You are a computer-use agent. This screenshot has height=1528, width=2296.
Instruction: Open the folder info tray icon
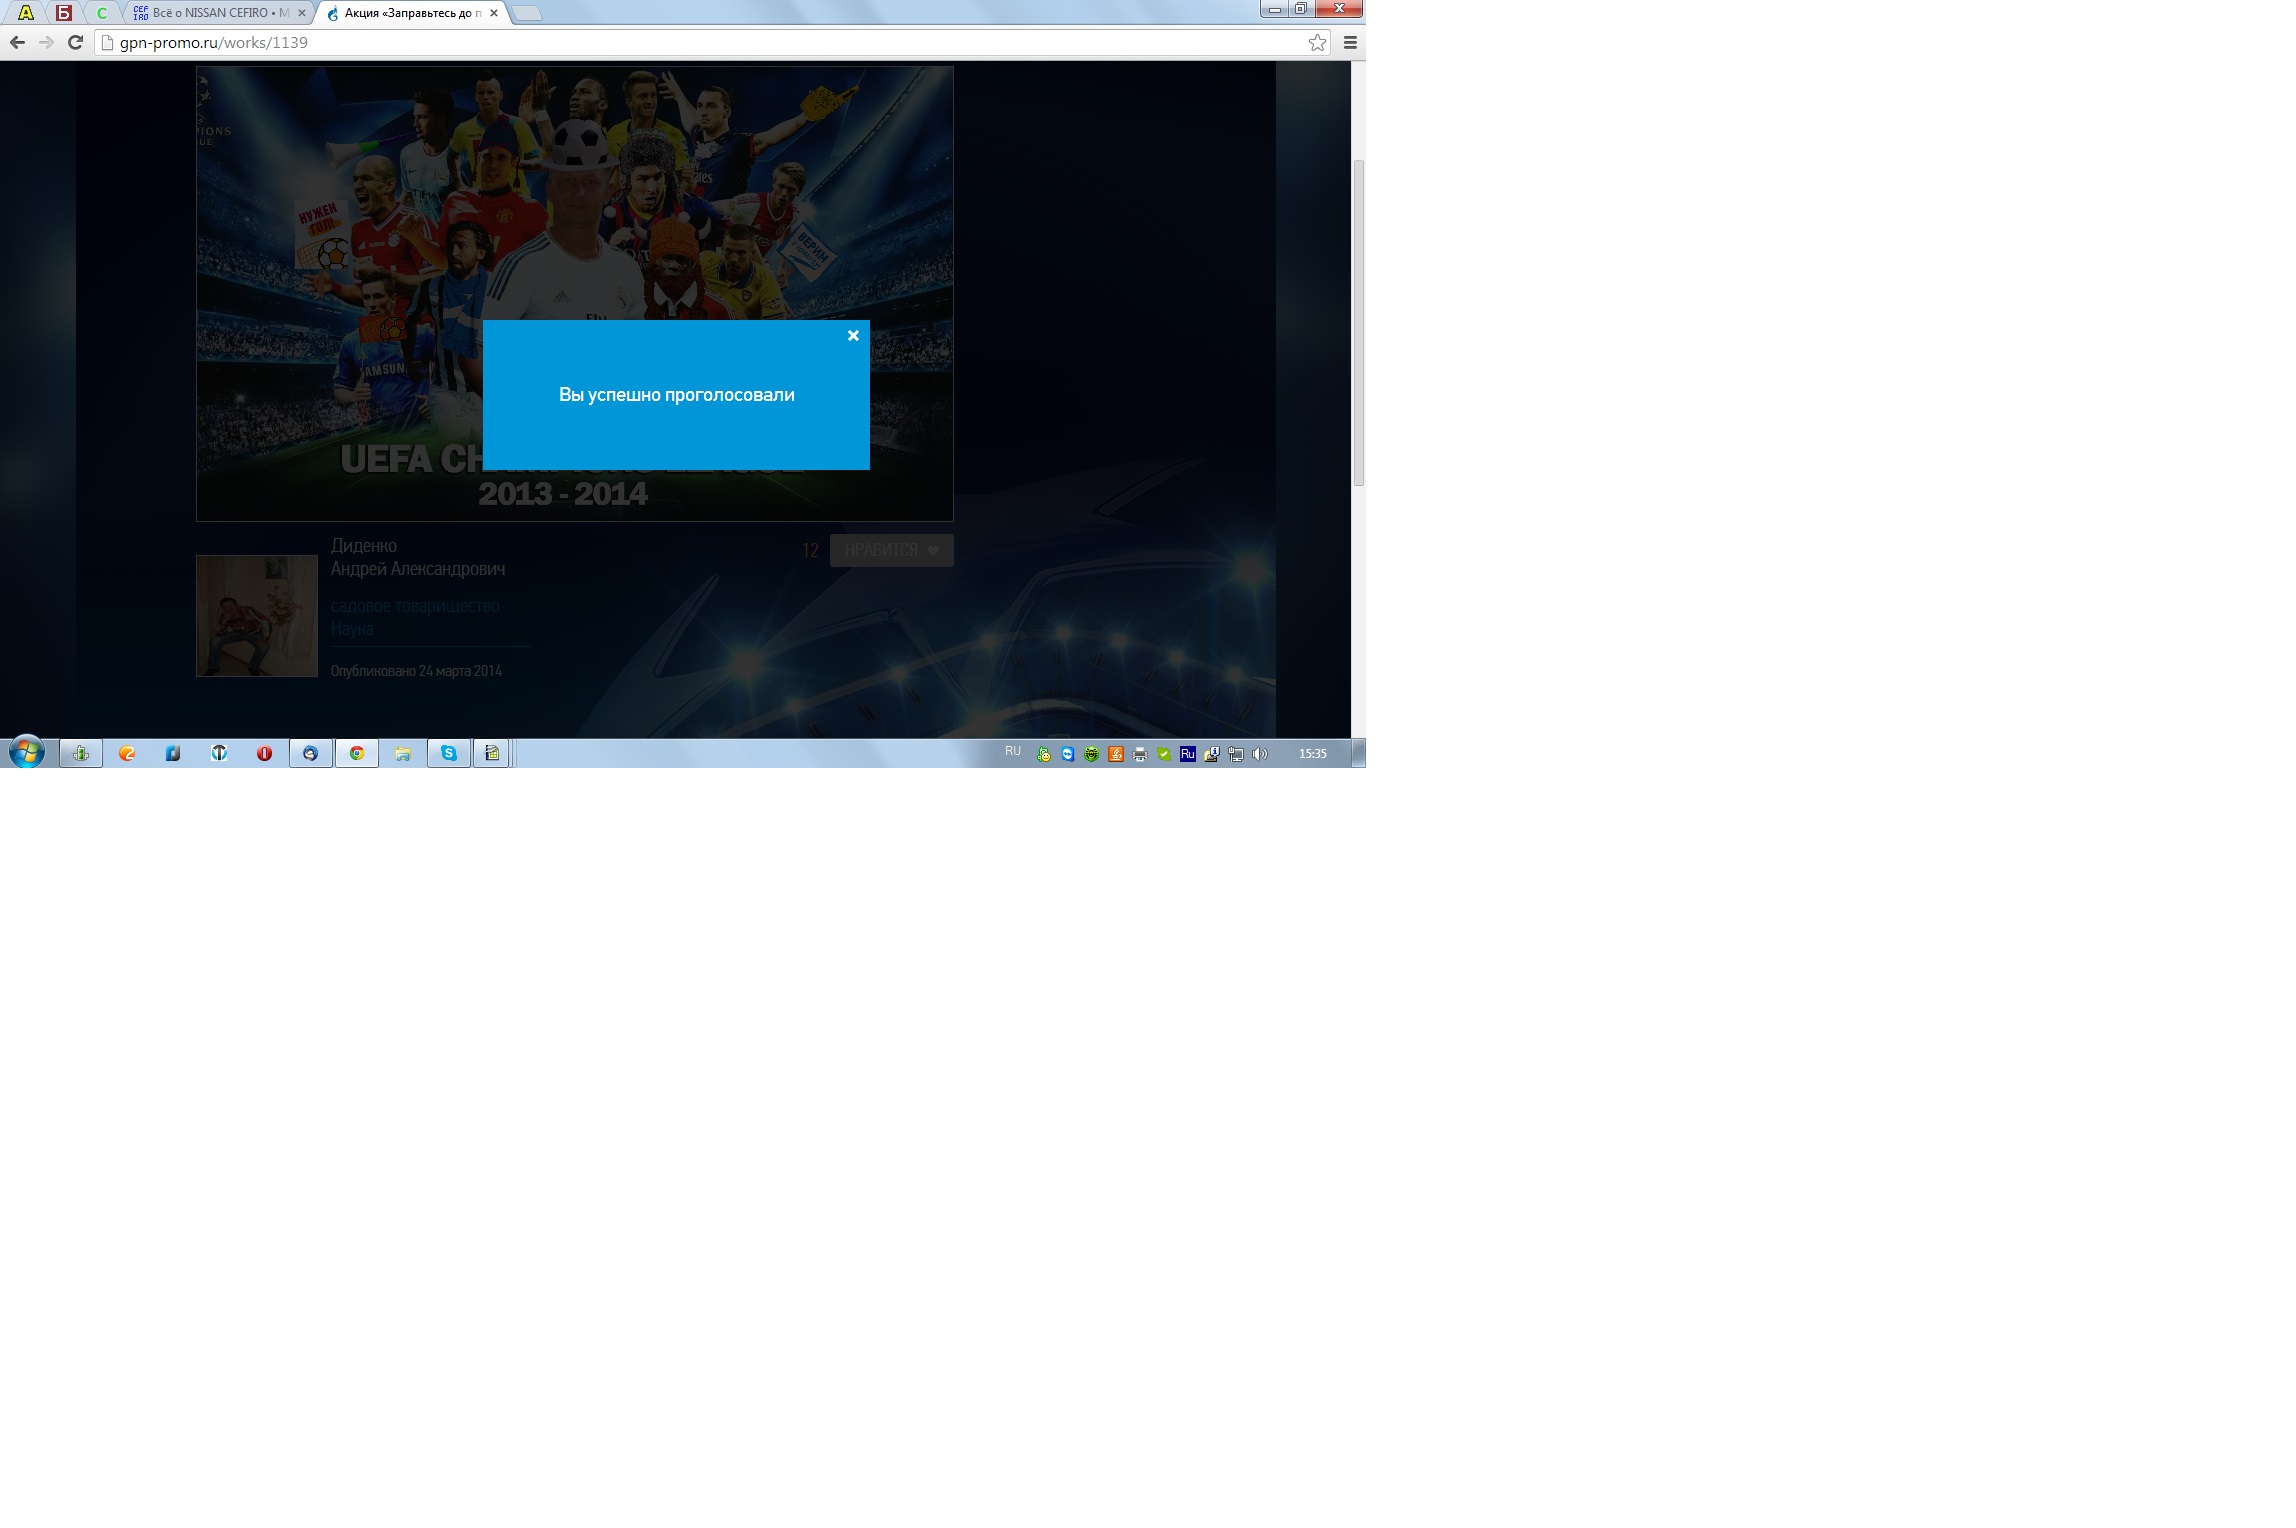[x=1212, y=754]
